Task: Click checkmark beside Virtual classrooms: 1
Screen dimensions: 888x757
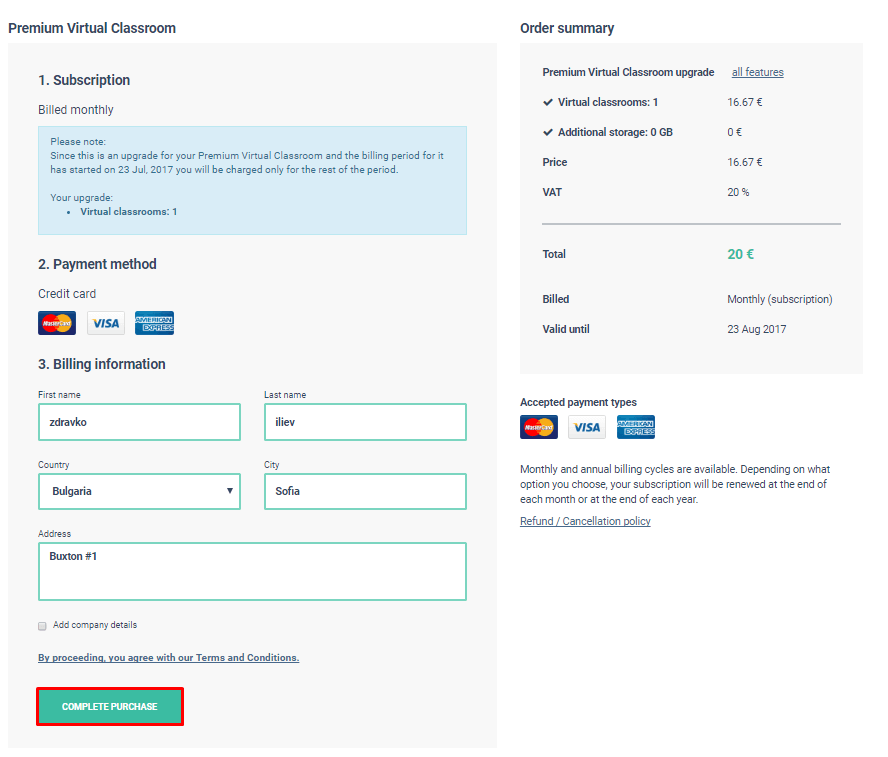Action: pos(548,102)
